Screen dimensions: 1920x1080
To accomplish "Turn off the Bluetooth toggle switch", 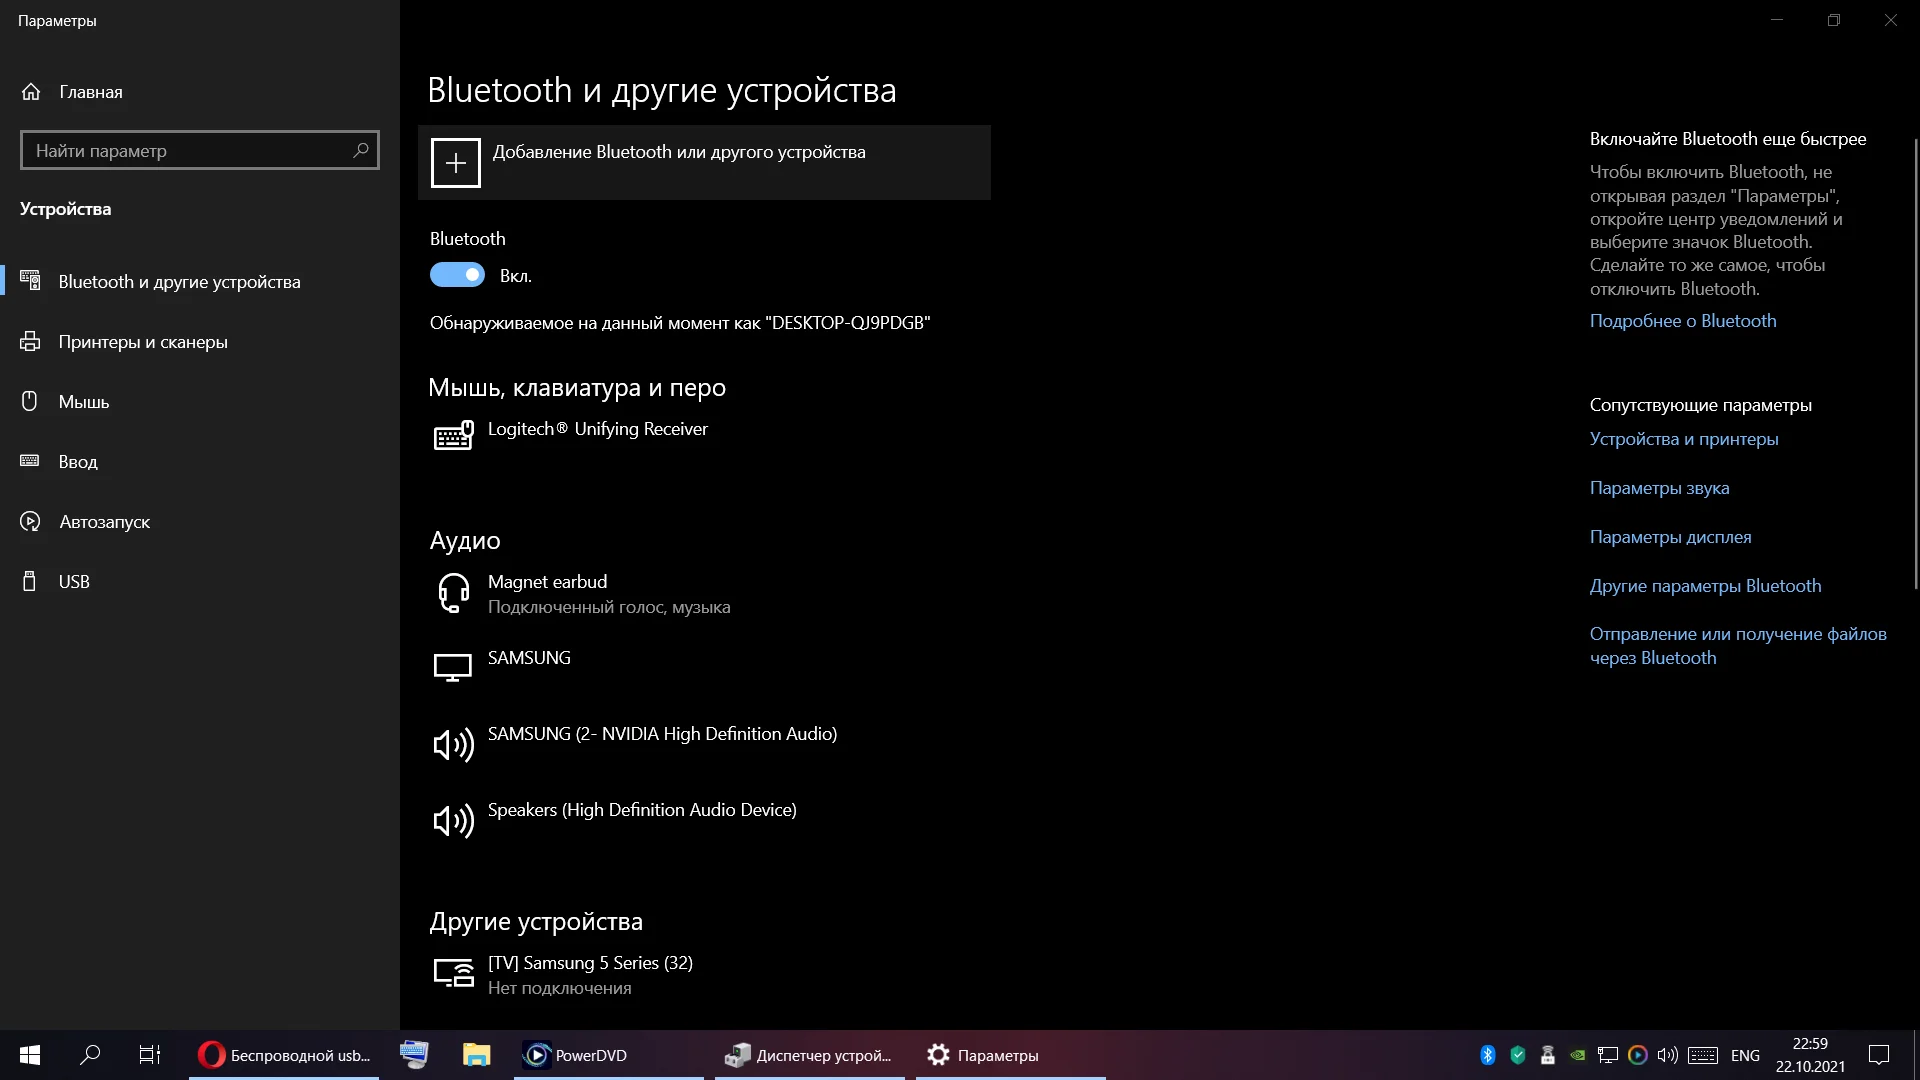I will [457, 275].
